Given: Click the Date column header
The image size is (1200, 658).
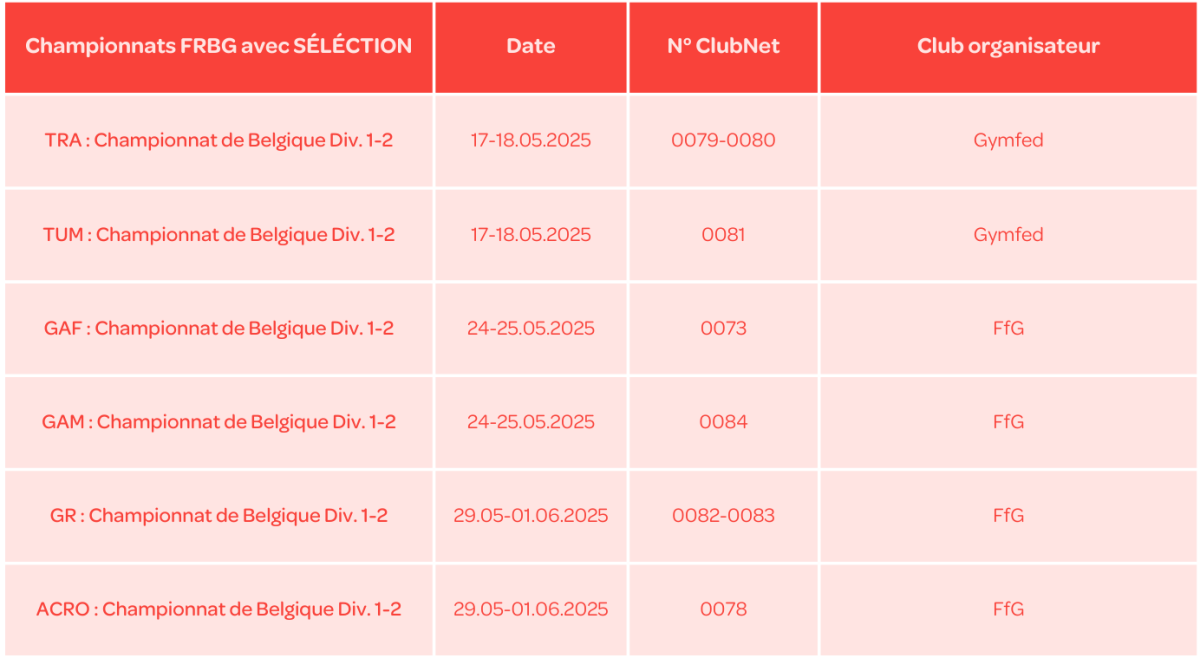Looking at the screenshot, I should click(x=531, y=46).
